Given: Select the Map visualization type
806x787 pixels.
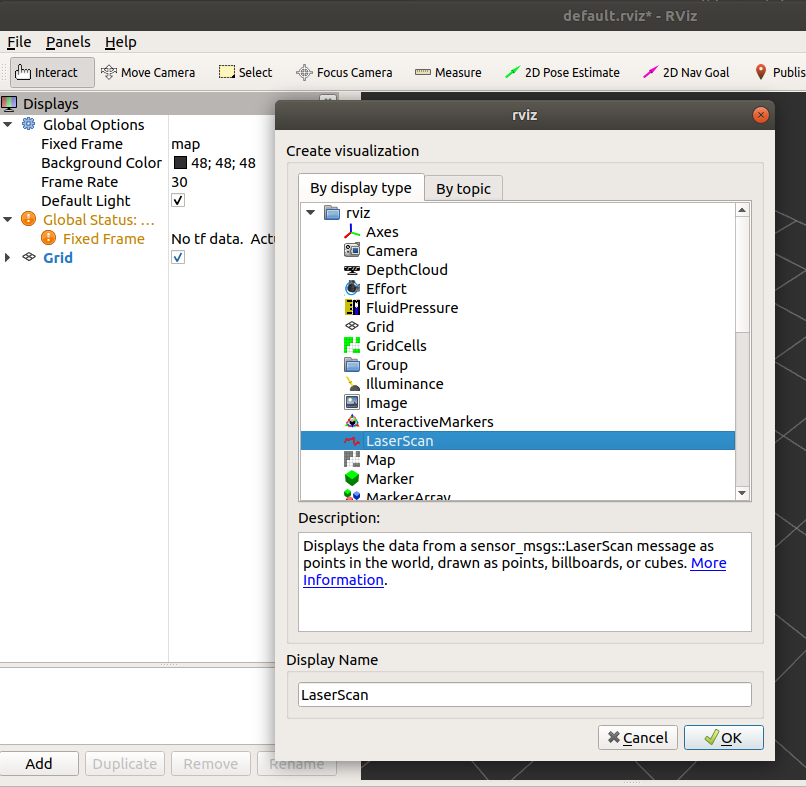Looking at the screenshot, I should point(380,460).
